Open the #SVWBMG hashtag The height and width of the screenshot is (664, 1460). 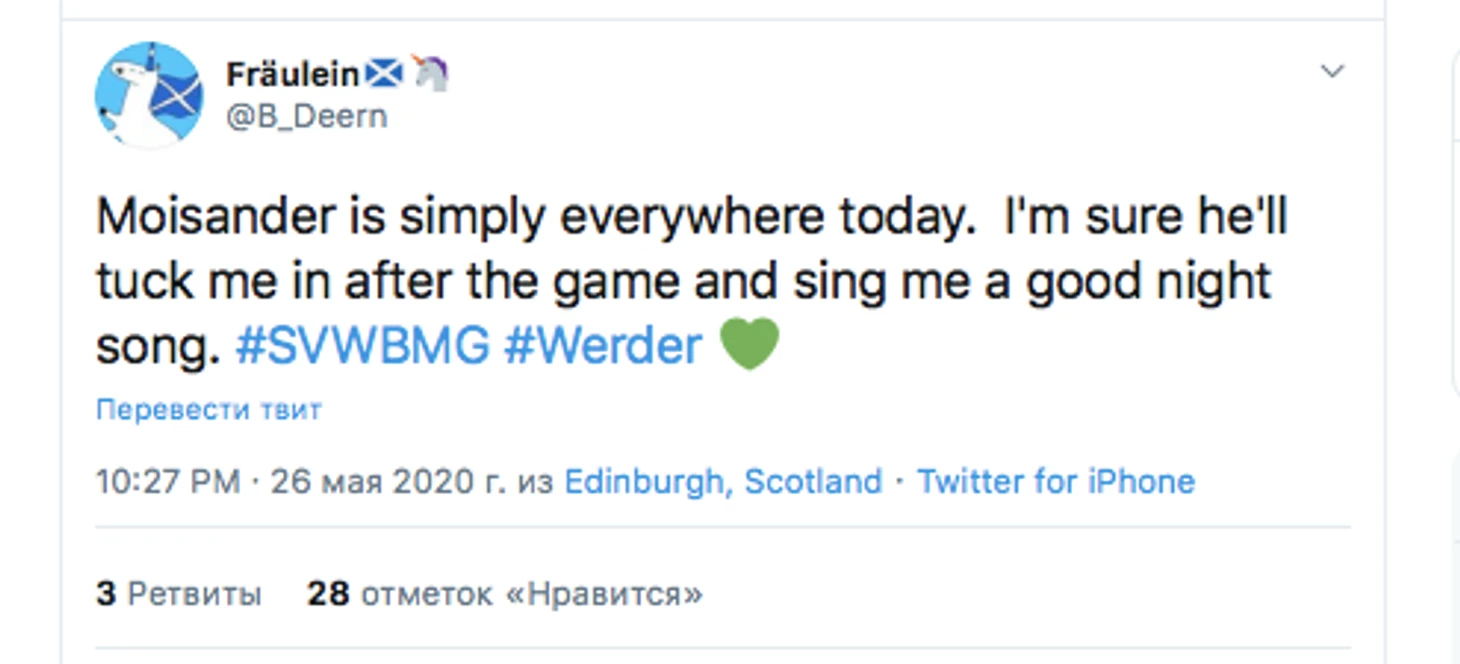pyautogui.click(x=362, y=346)
